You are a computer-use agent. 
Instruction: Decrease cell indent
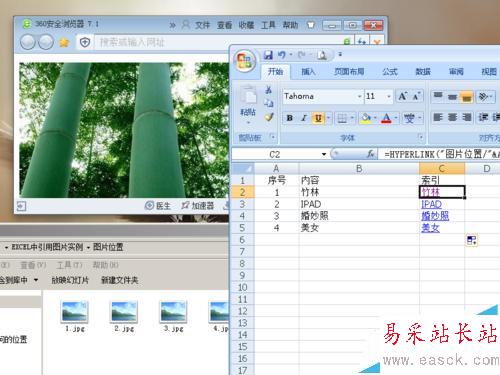click(x=483, y=117)
